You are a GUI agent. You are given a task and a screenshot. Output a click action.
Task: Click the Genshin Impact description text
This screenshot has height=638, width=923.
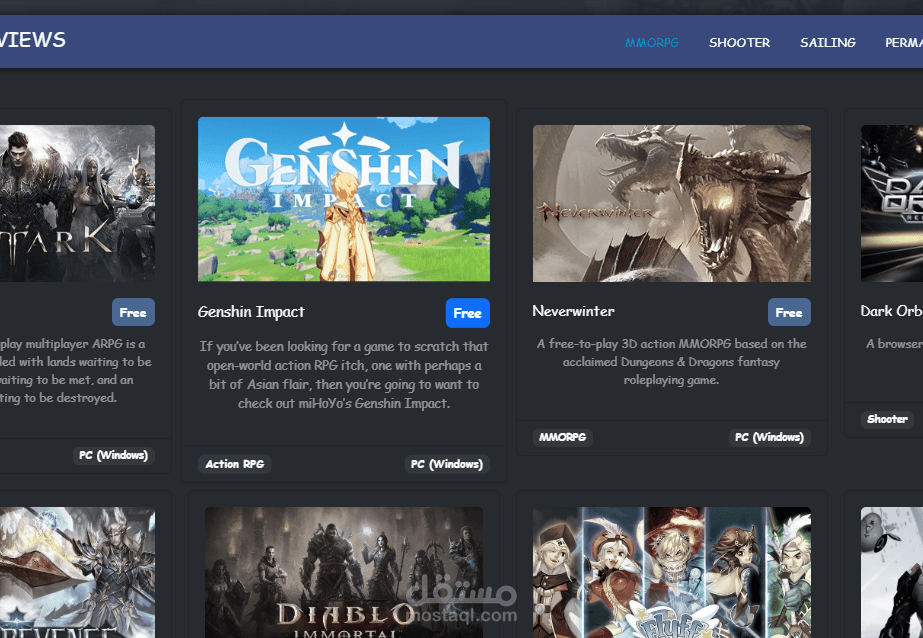(344, 375)
